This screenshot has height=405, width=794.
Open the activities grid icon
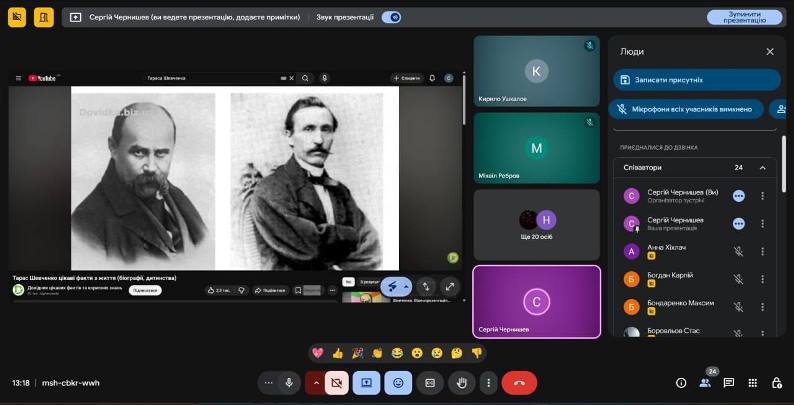753,383
